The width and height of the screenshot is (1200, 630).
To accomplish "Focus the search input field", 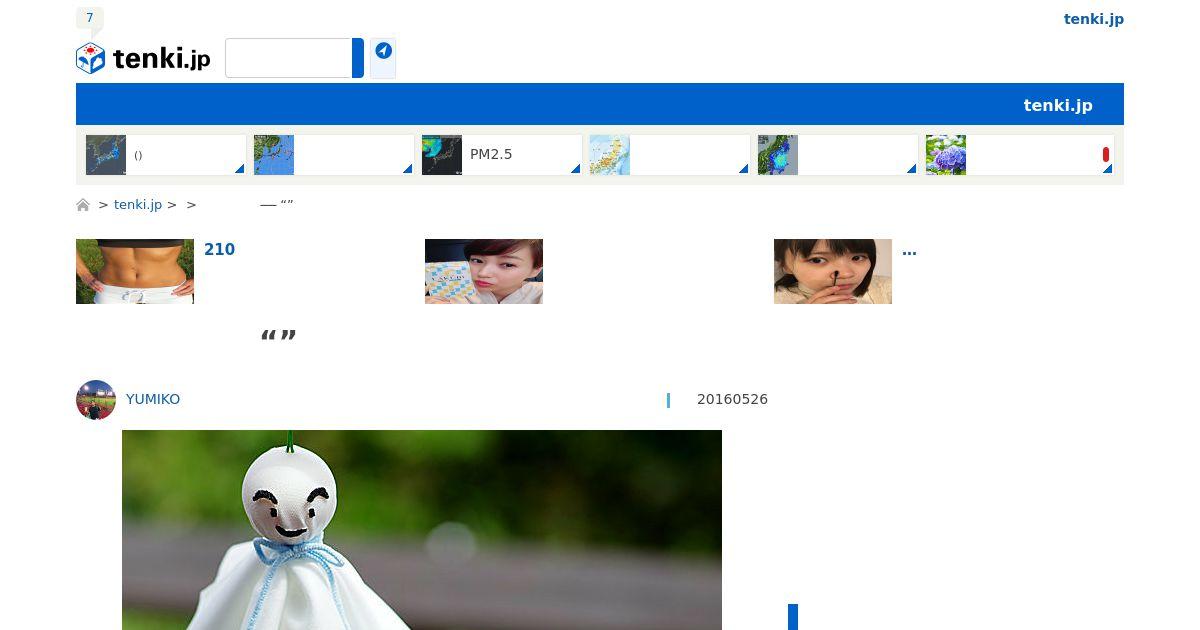I will click(x=288, y=58).
